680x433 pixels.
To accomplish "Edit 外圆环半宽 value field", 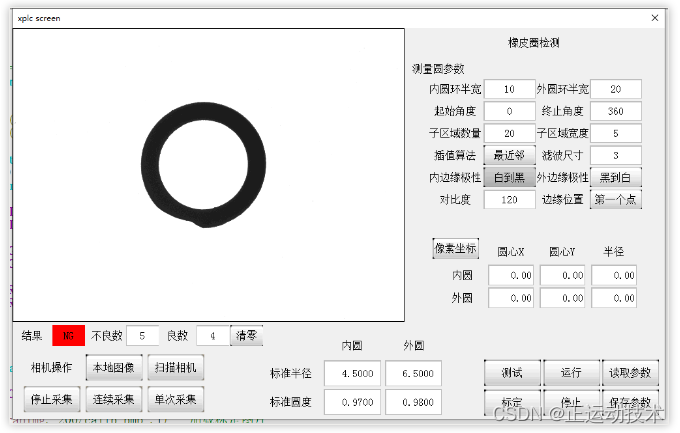I will click(615, 89).
